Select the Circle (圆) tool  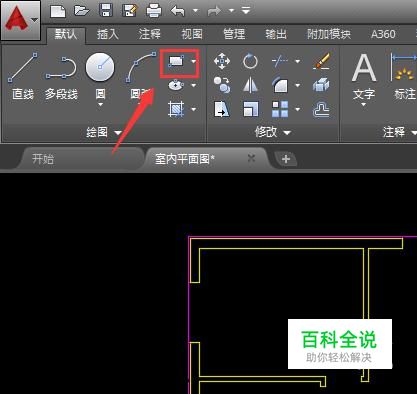click(x=100, y=75)
